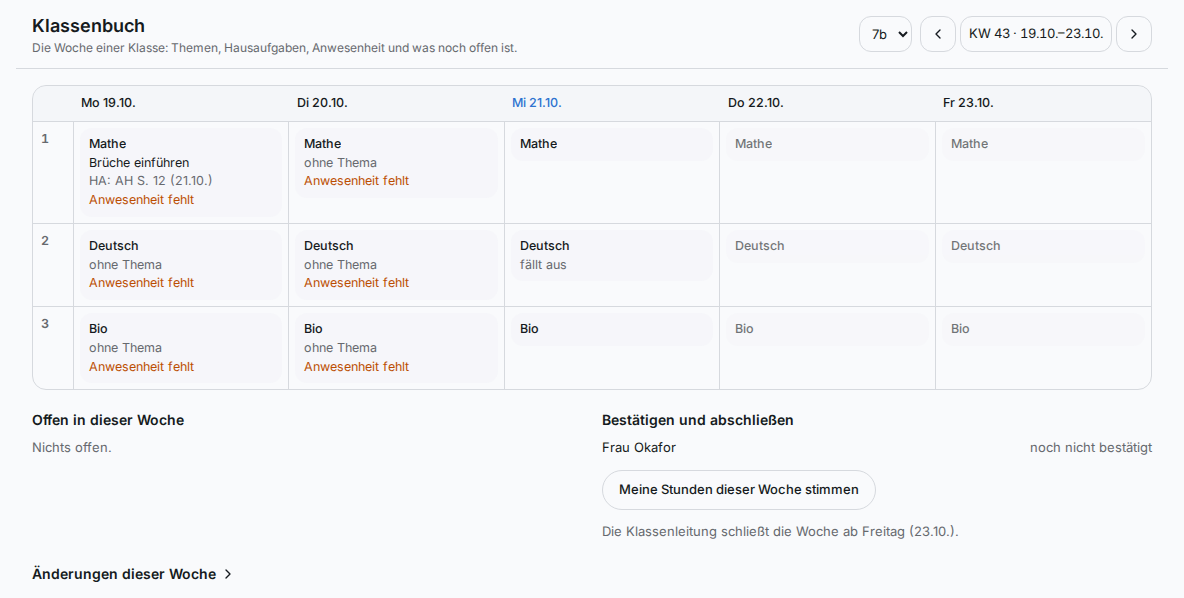
Task: Open Tuesday's Bio lesson card
Action: coord(396,348)
